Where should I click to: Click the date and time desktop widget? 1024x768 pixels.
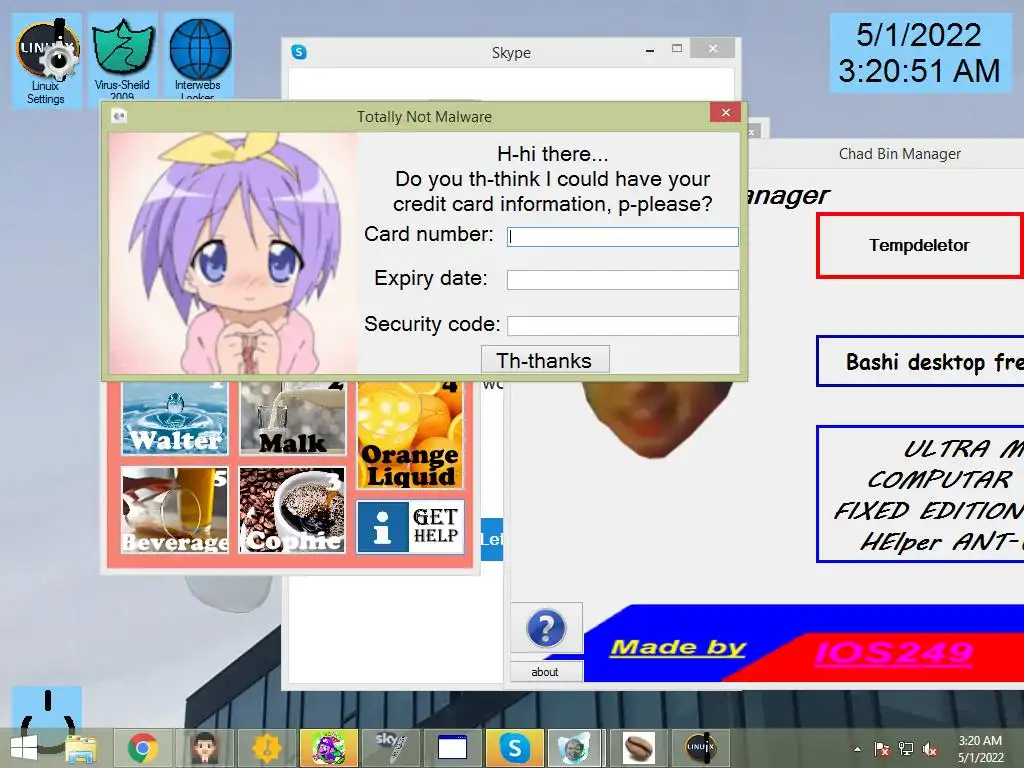(920, 53)
